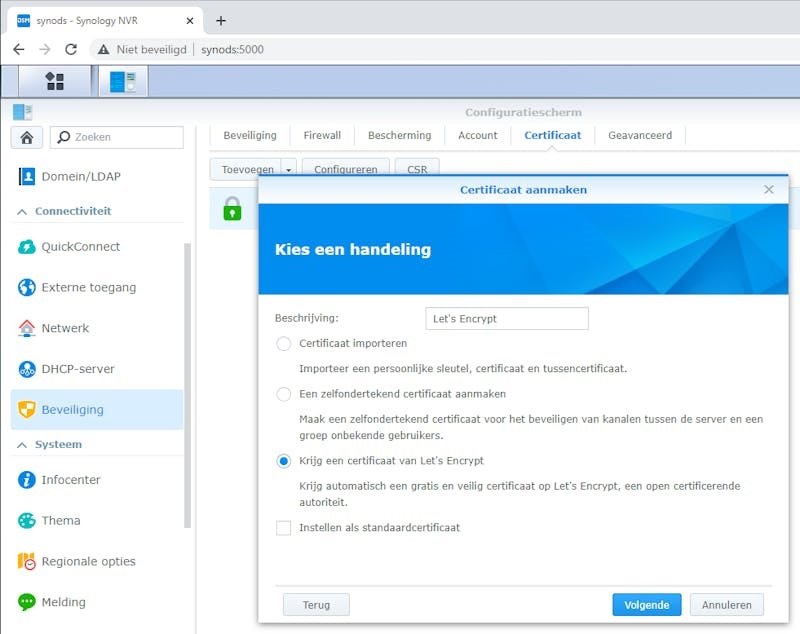Open the Toevoegen dropdown arrow
Screen dimensions: 800x634
[x=289, y=169]
